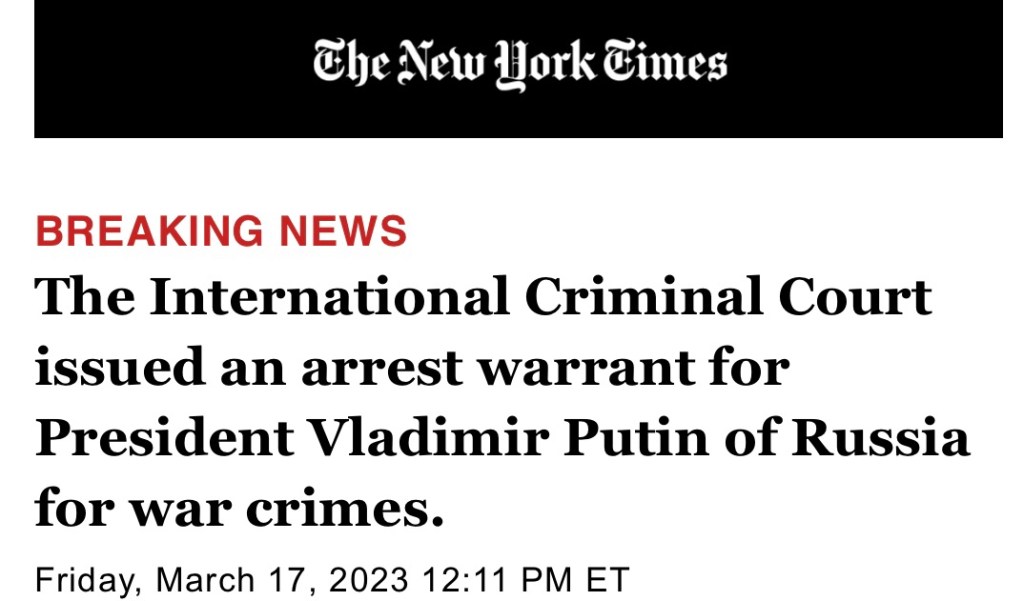Click the word "NEWS" in red label
1024x601 pixels.
pos(343,231)
